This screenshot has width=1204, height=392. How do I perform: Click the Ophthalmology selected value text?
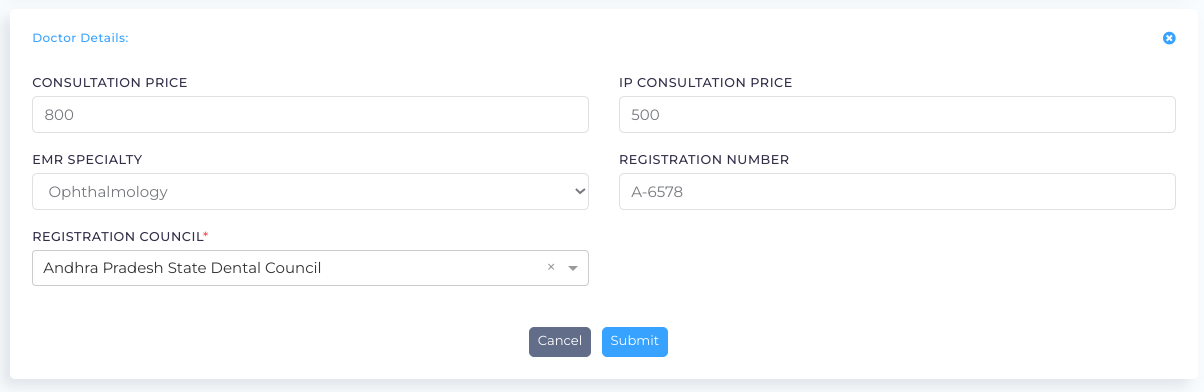click(108, 191)
